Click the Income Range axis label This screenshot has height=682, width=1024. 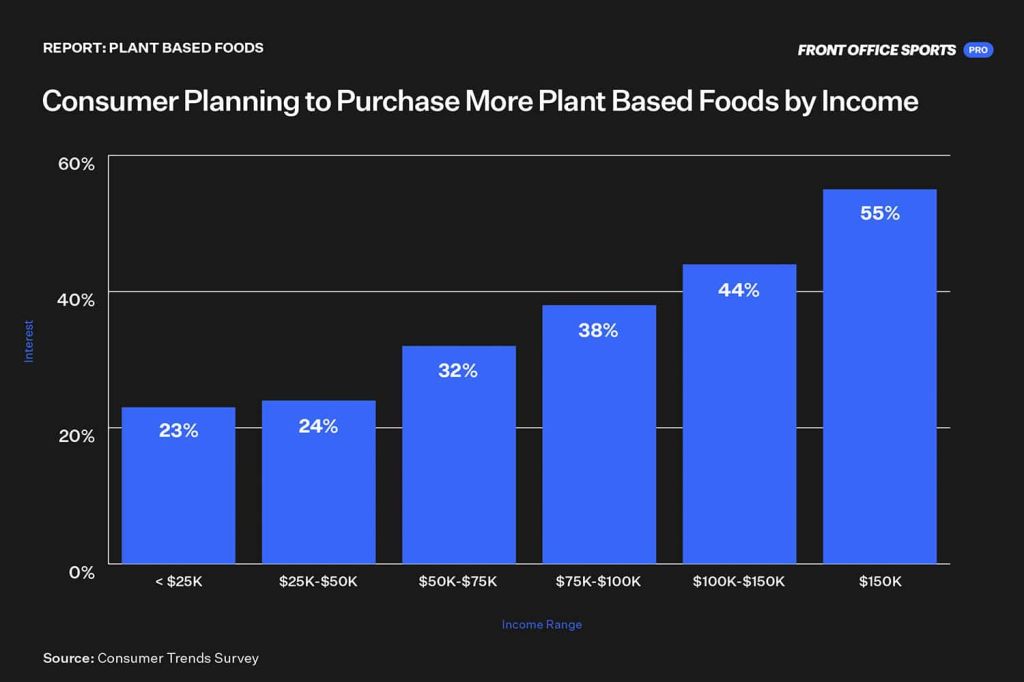click(x=541, y=625)
